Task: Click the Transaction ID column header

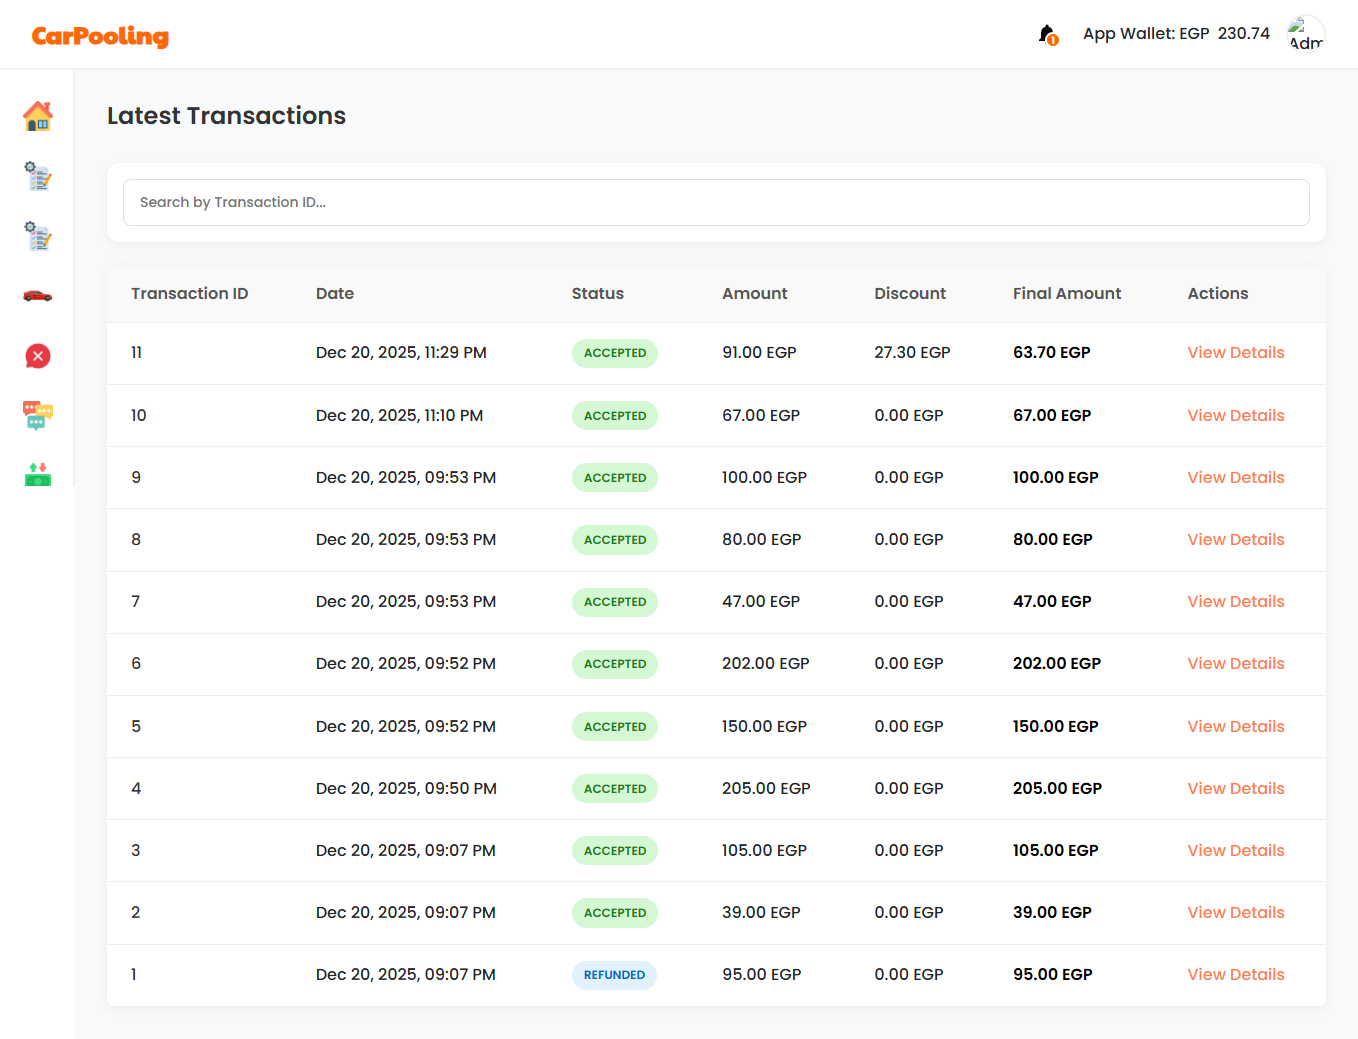Action: [x=189, y=294]
